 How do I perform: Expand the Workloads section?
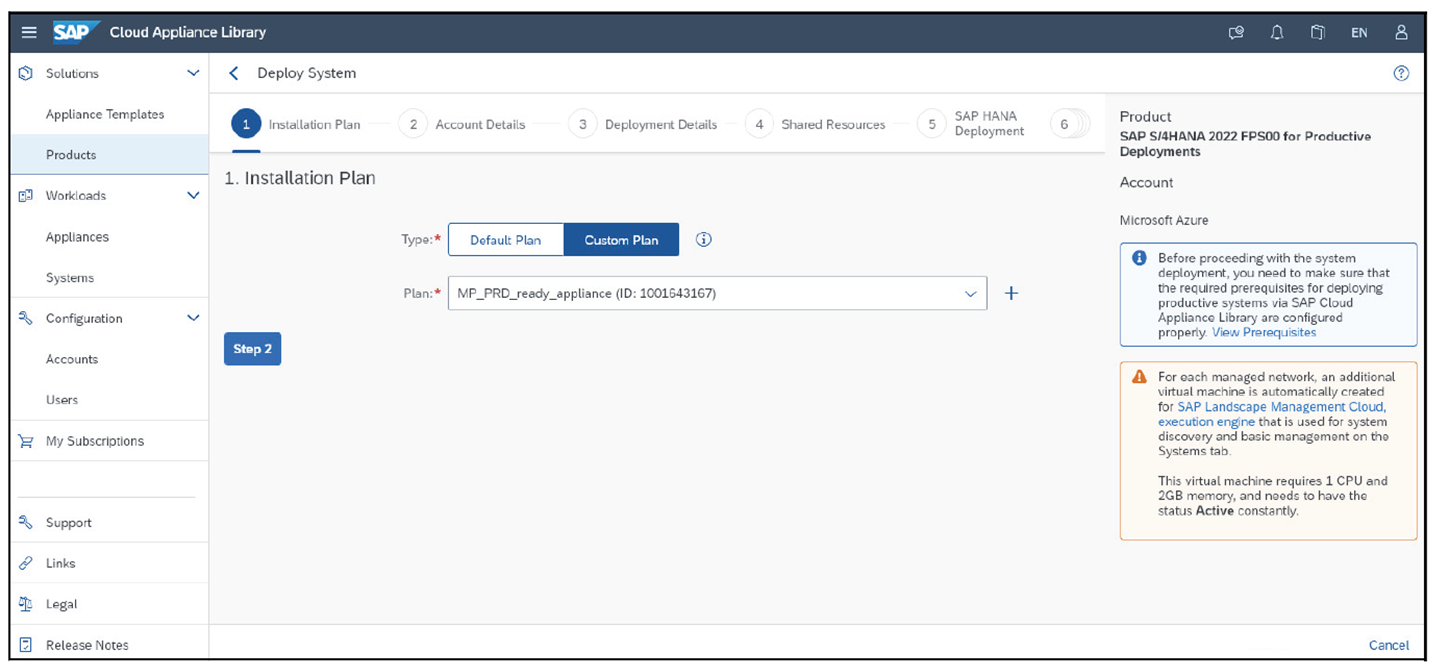tap(192, 195)
